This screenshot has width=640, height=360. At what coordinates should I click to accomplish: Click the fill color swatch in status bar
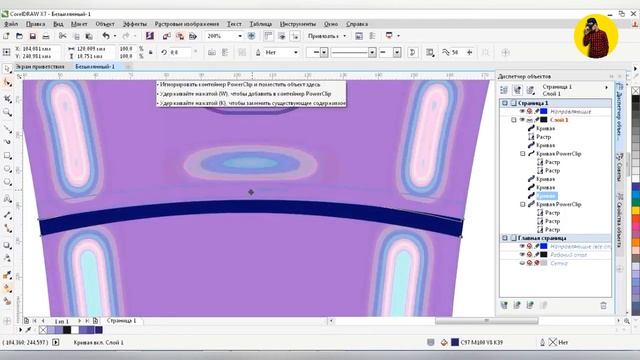click(x=455, y=342)
